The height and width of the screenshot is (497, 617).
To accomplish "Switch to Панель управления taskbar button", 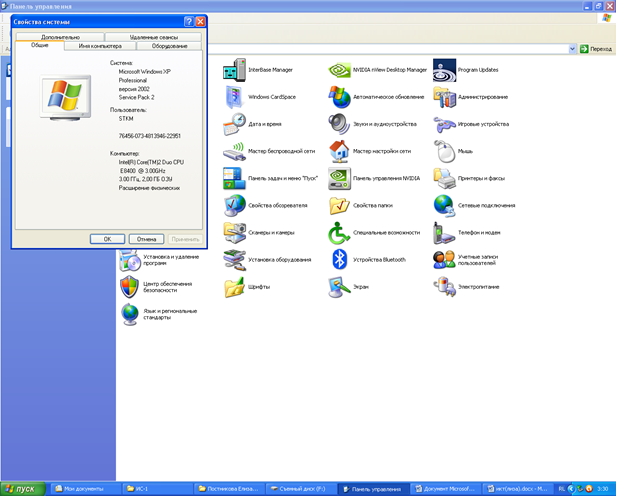I will (373, 489).
